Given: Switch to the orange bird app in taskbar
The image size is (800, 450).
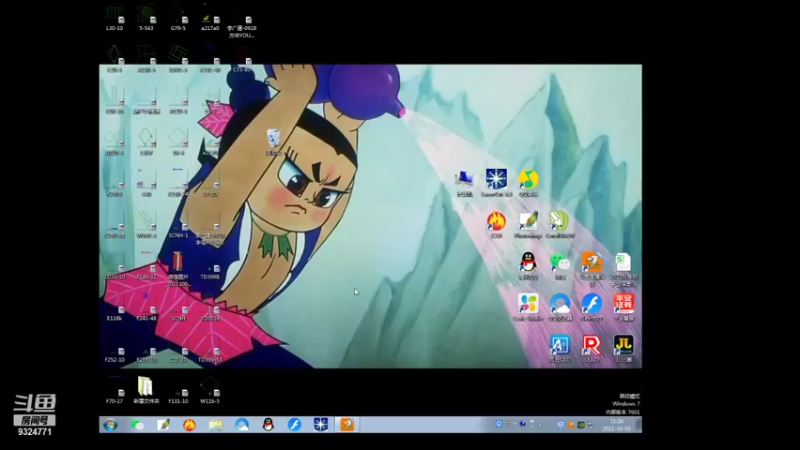Looking at the screenshot, I should 347,424.
